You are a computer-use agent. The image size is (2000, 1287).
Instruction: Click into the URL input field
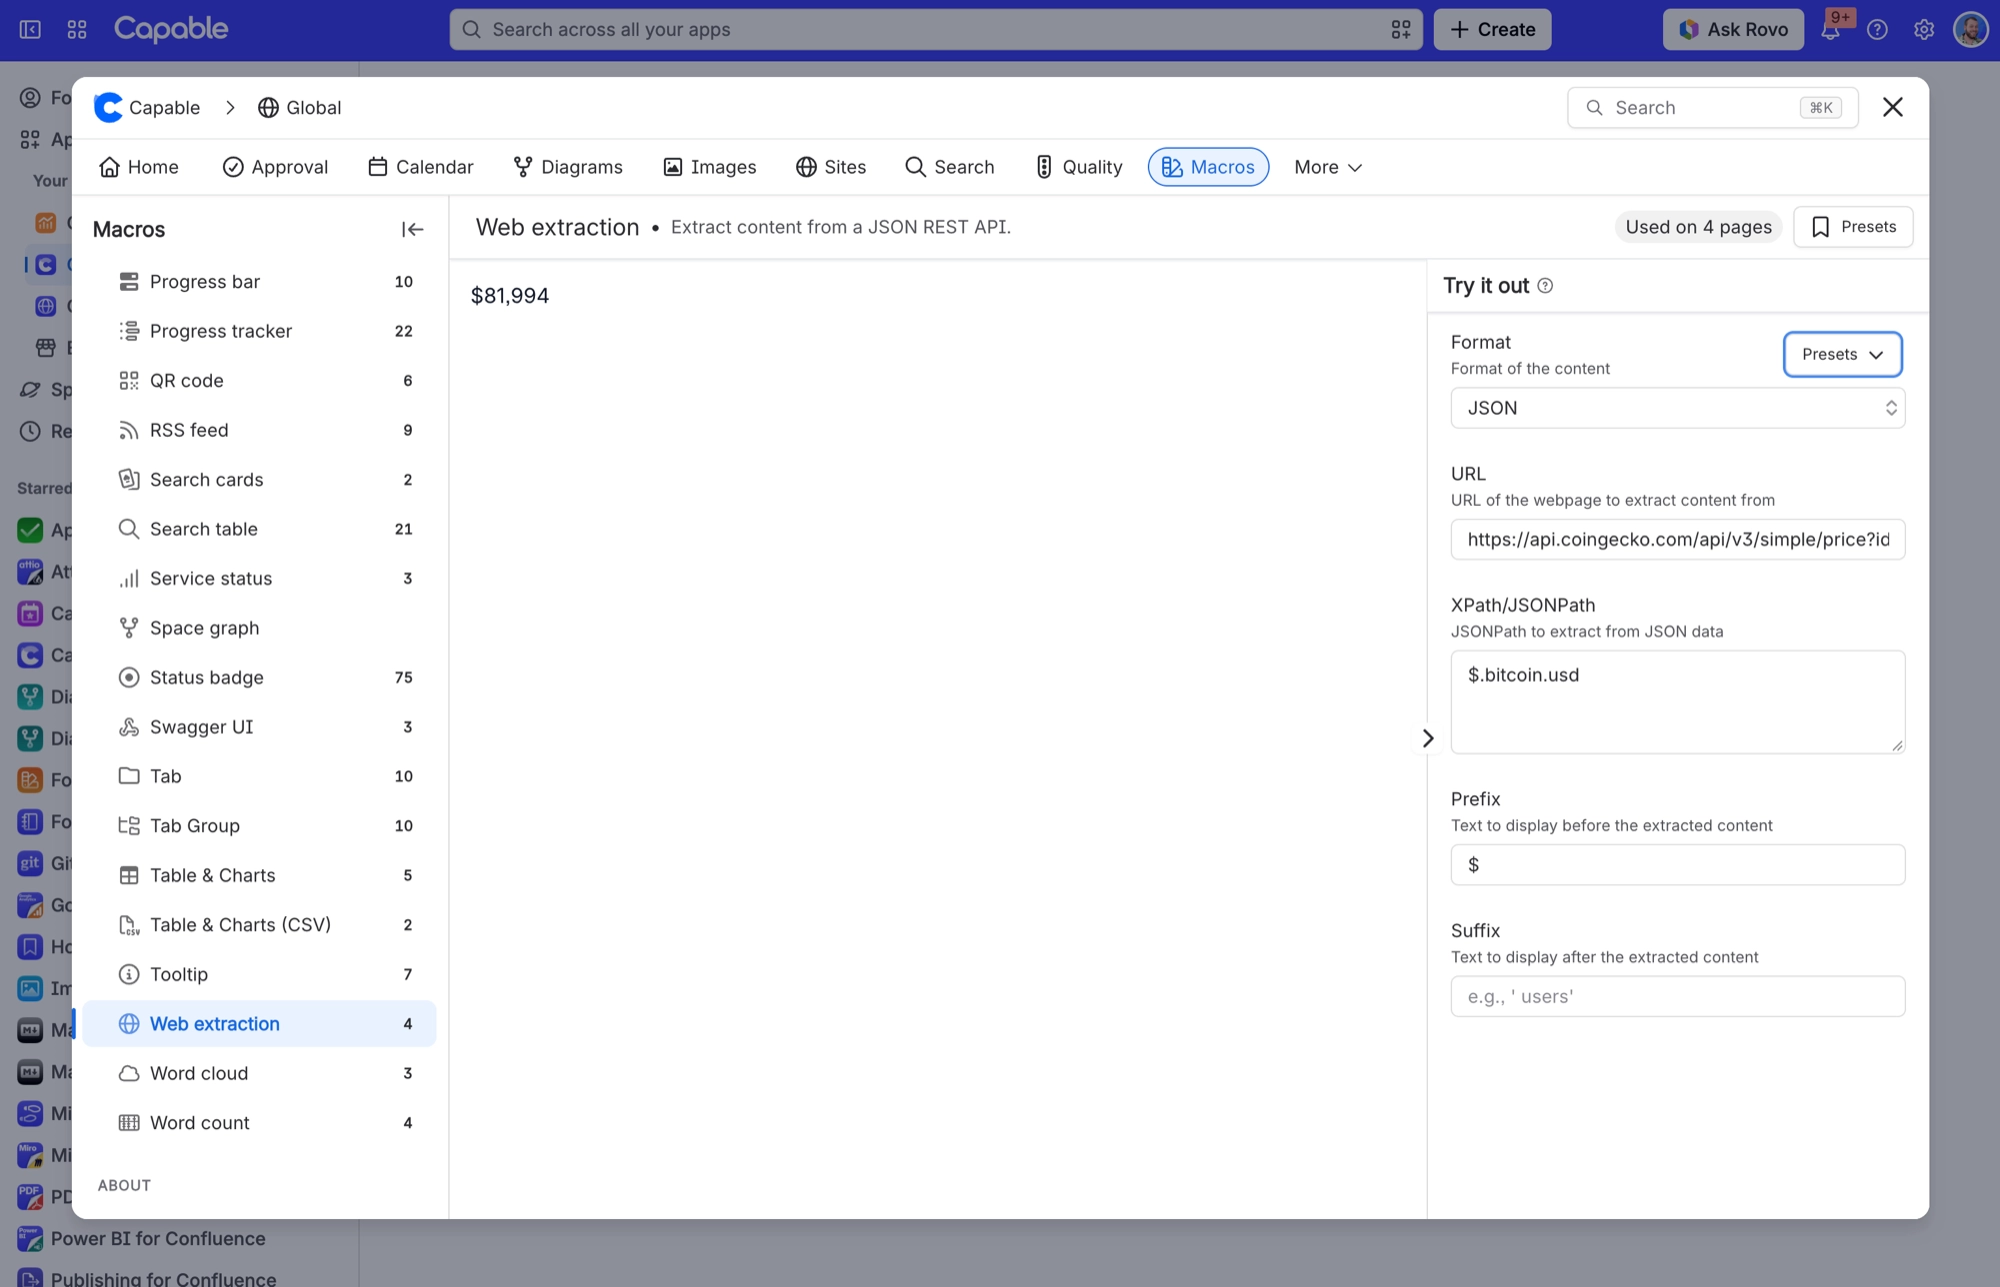point(1677,540)
